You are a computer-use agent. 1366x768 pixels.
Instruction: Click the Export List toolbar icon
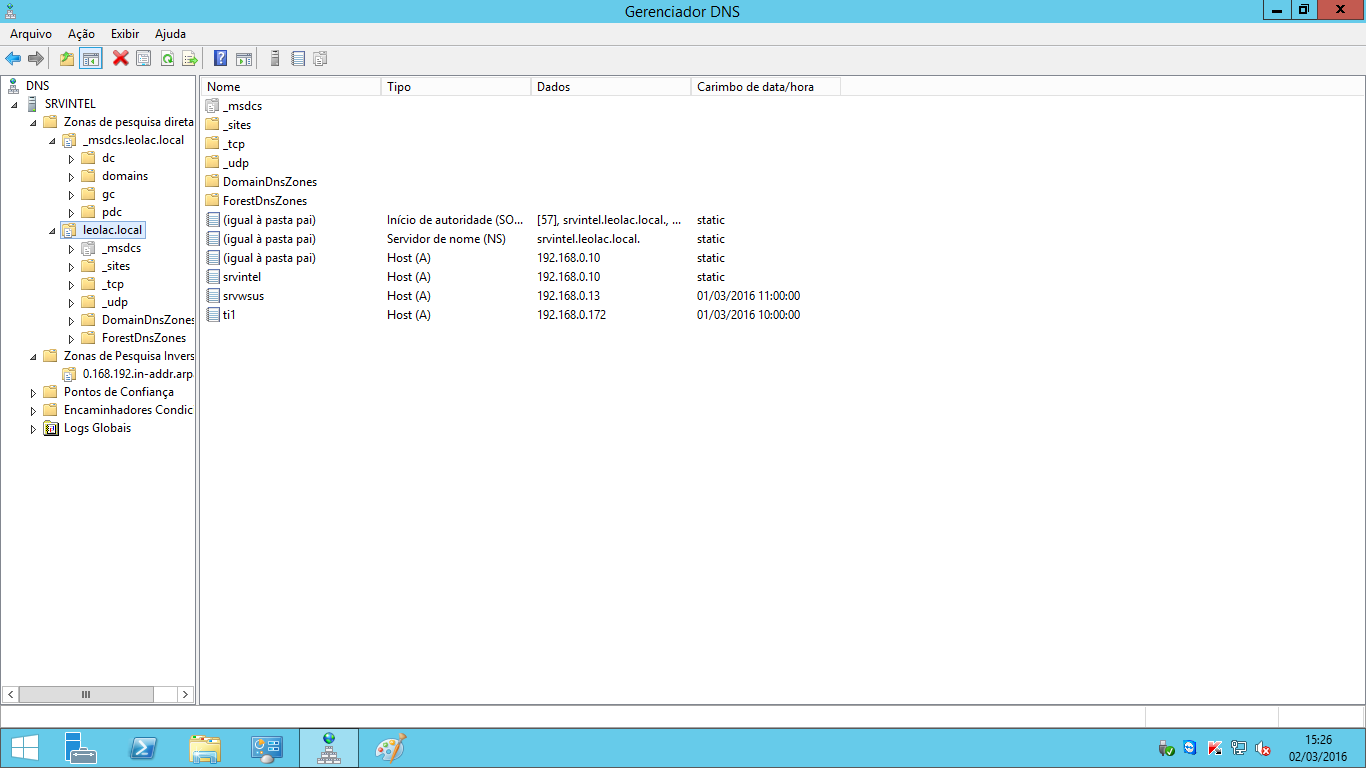tap(190, 59)
